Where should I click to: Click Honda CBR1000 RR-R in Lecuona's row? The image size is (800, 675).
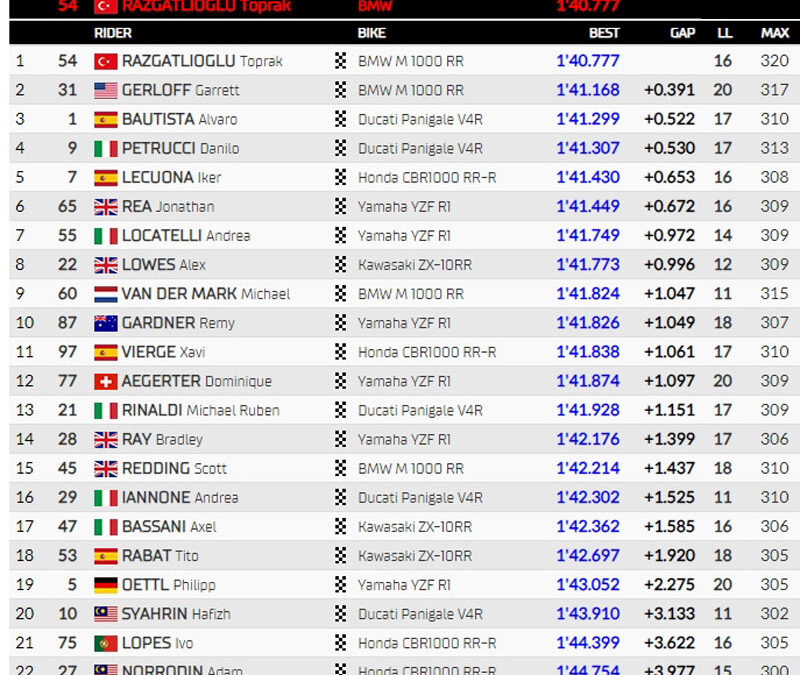click(427, 178)
